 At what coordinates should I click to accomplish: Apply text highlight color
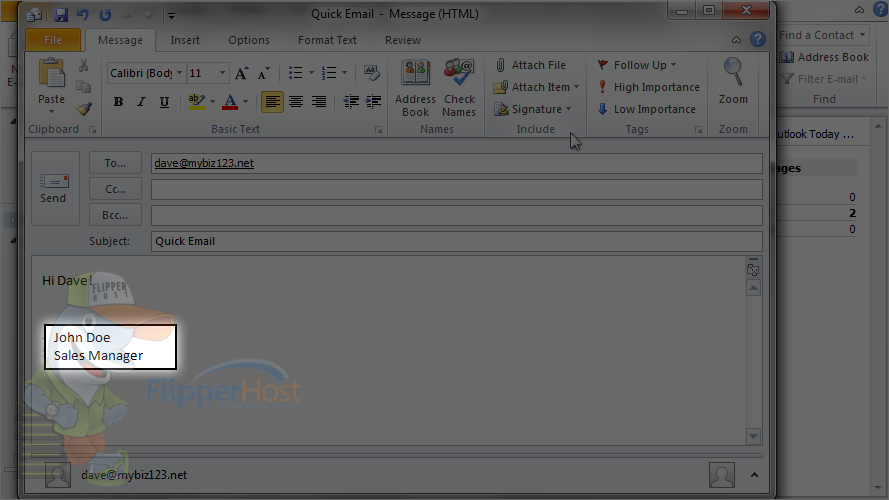coord(196,102)
